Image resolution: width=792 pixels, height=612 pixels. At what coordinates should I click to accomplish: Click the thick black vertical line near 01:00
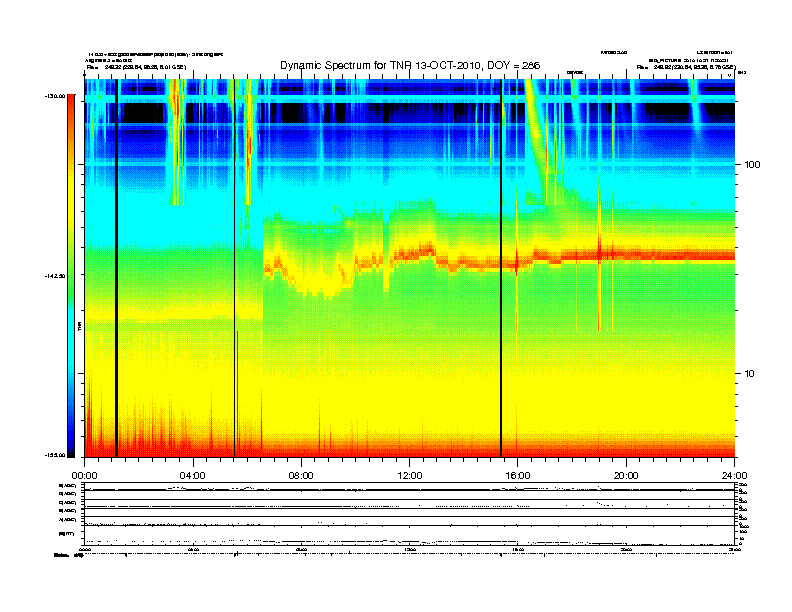tap(116, 268)
